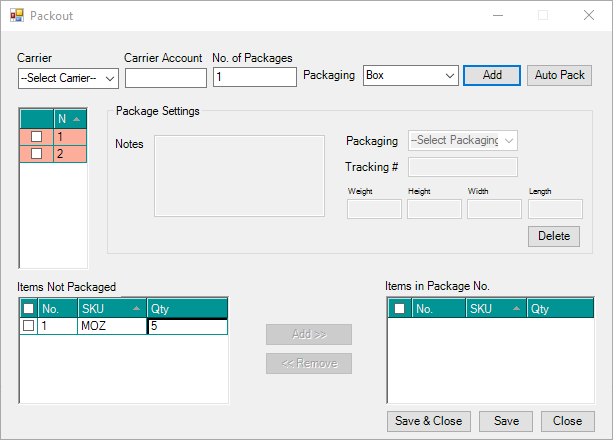Open the Select Carrier dropdown
The image size is (613, 440).
coord(68,77)
